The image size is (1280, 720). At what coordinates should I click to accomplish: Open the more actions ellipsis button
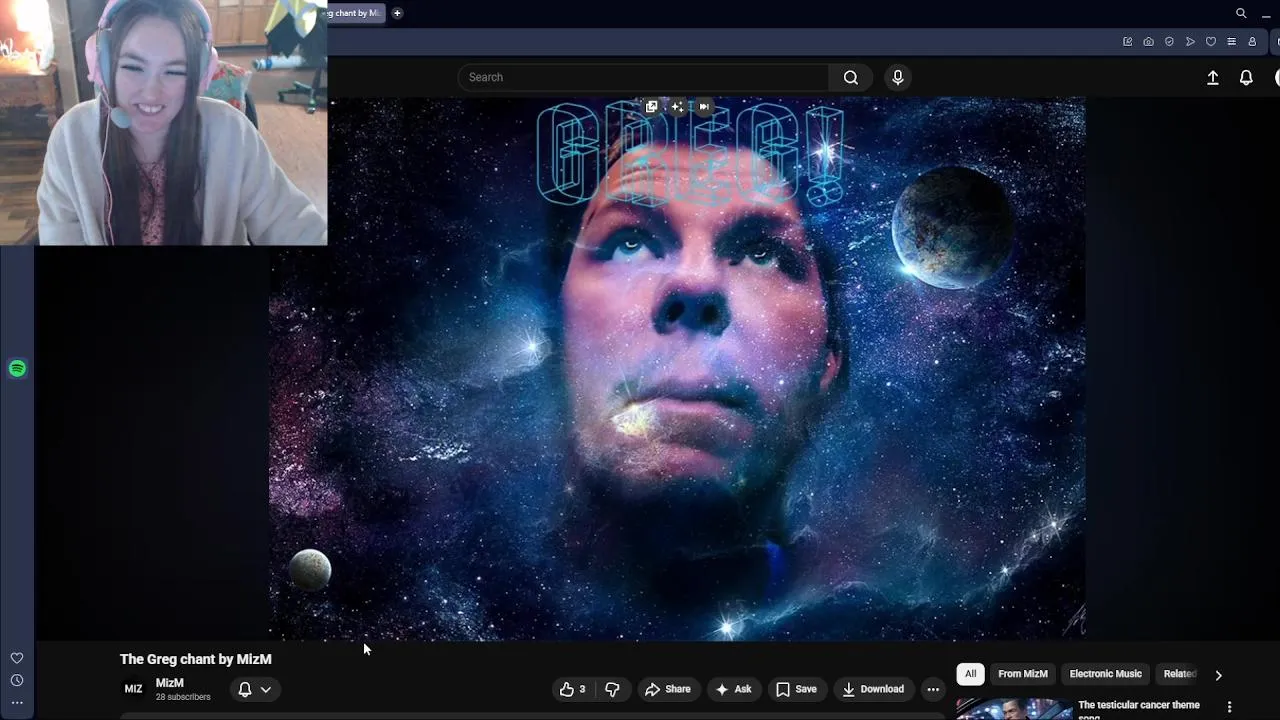[933, 689]
